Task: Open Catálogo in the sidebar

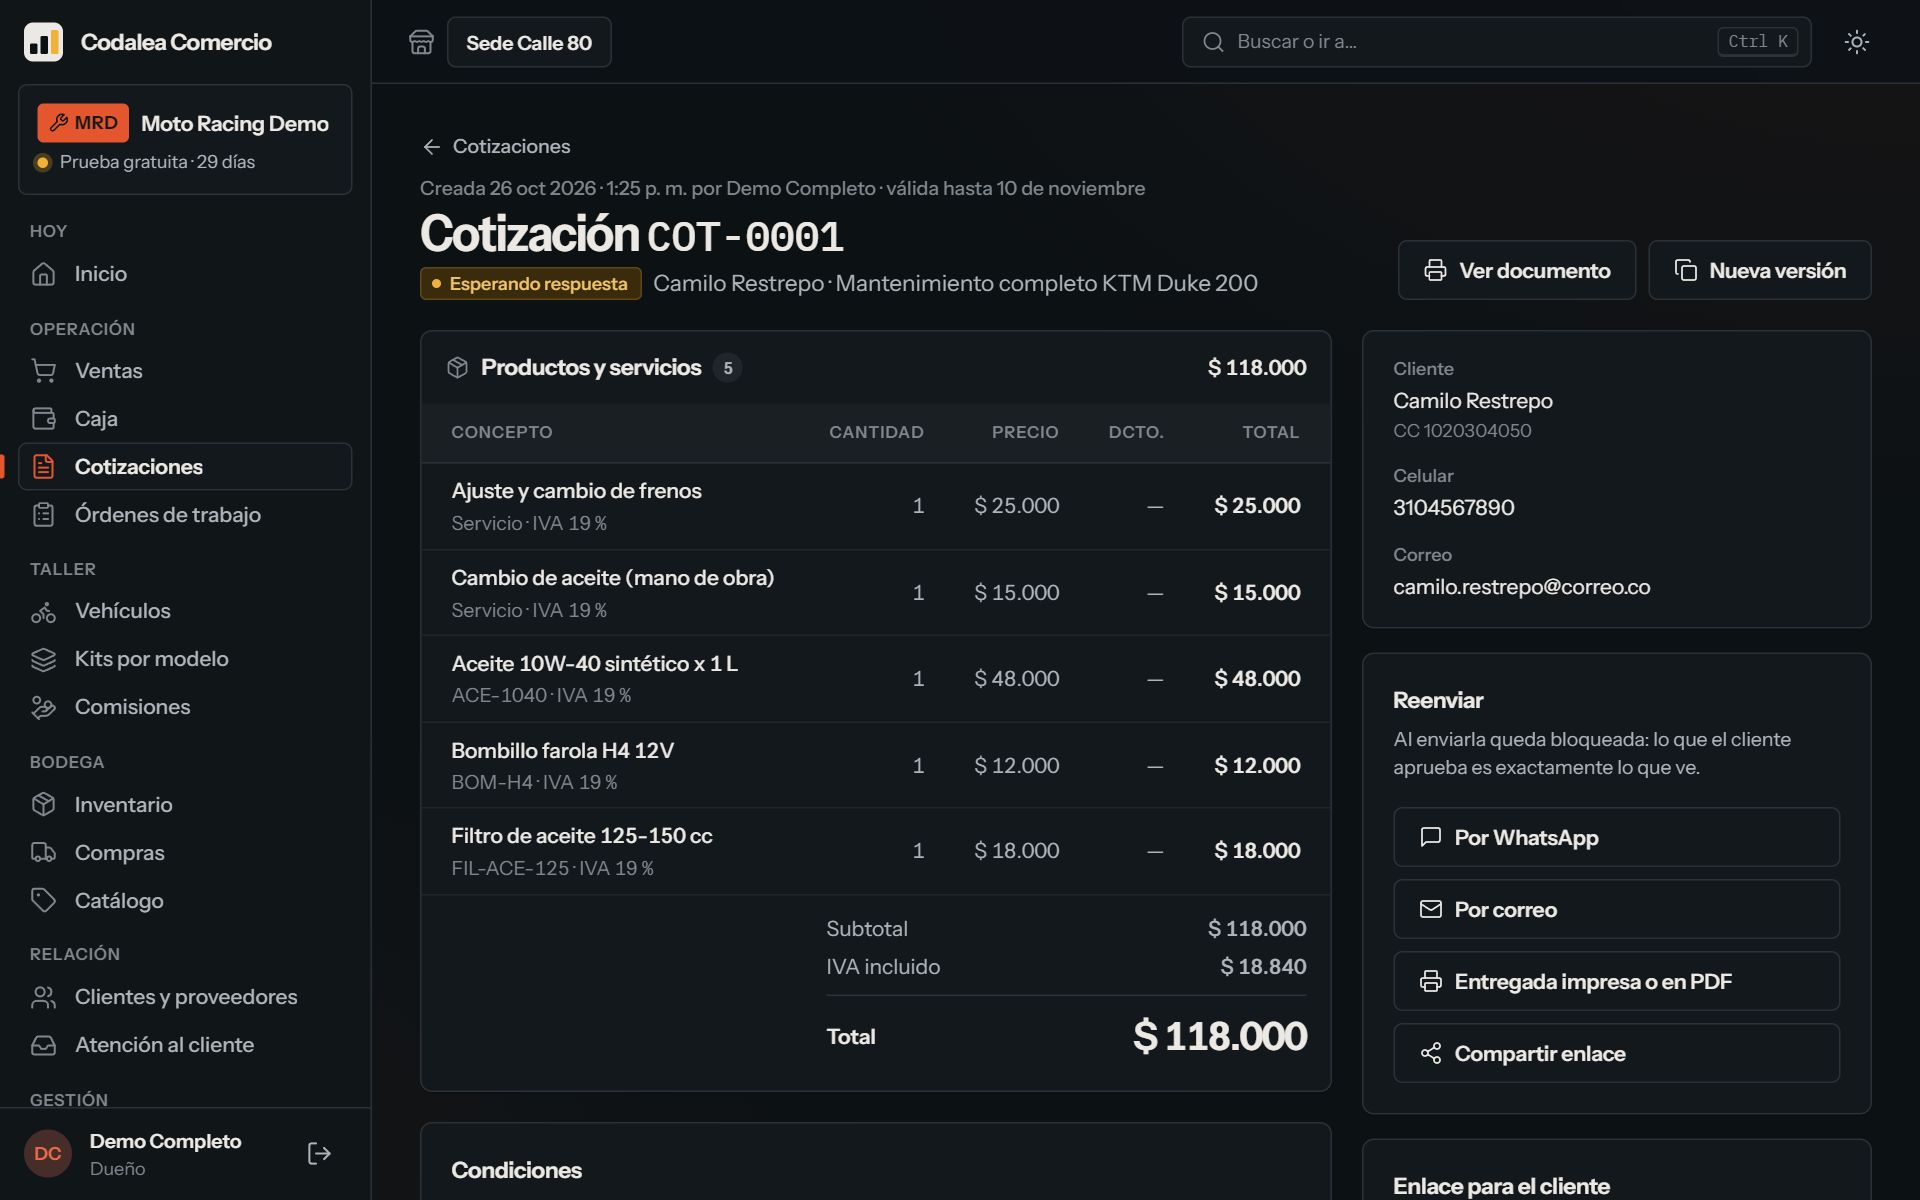Action: pos(185,901)
